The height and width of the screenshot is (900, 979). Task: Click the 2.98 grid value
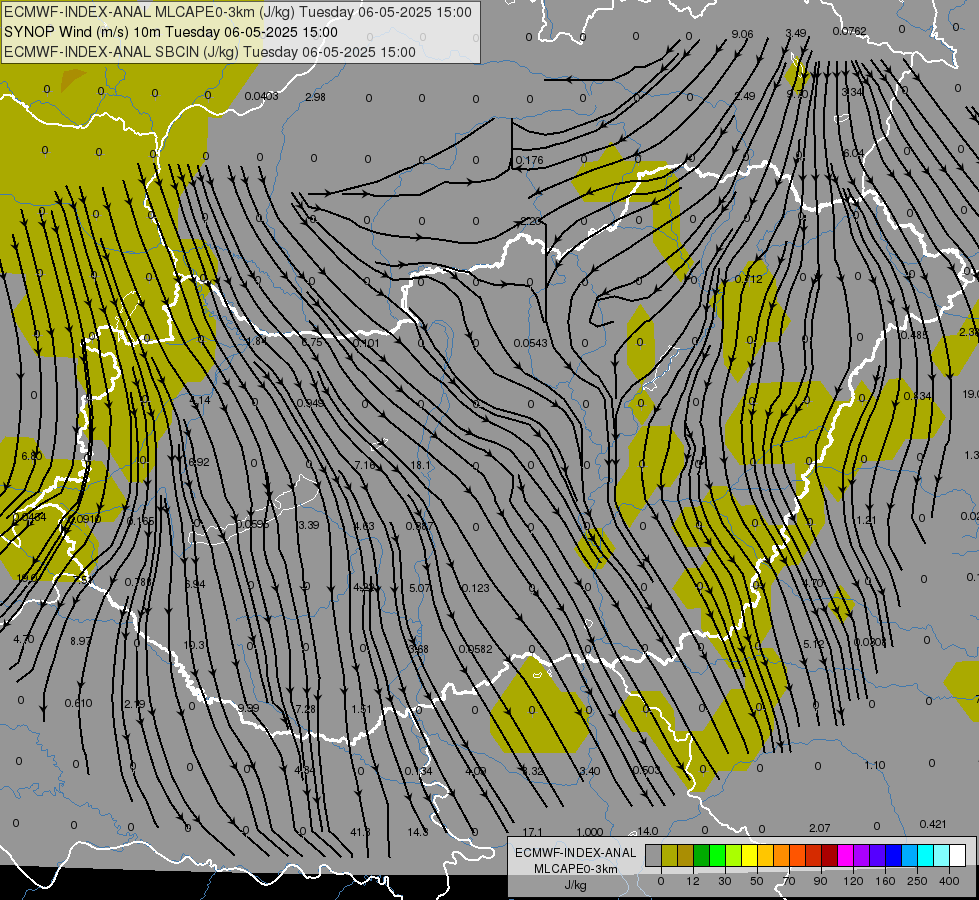(315, 97)
